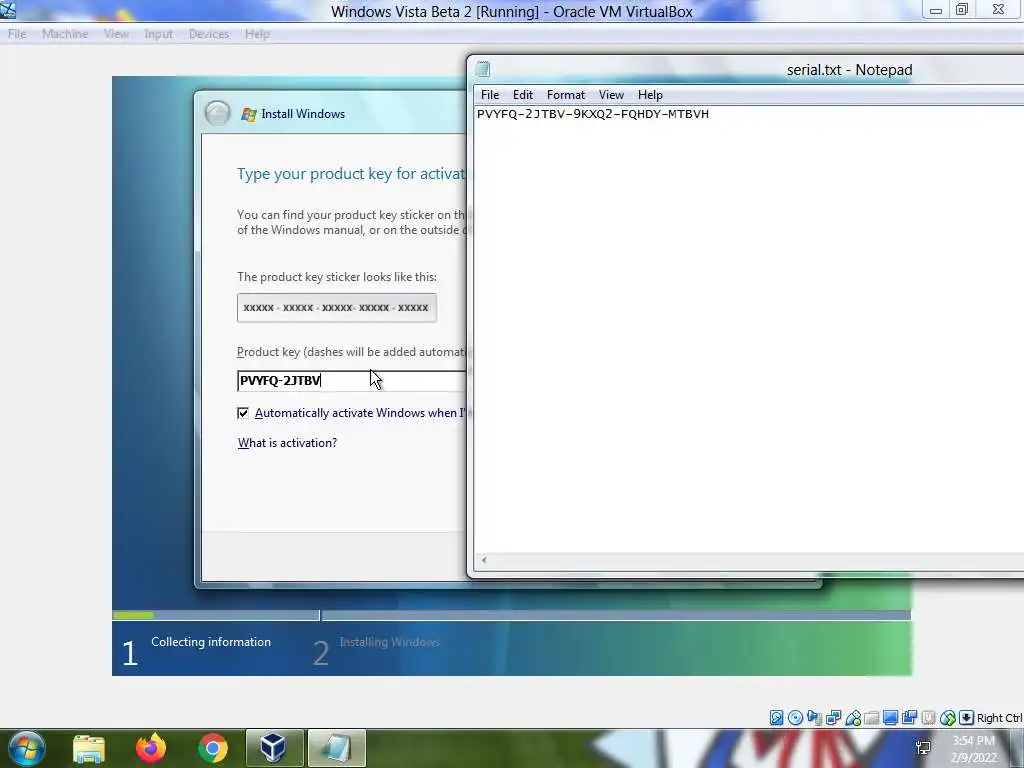Close the VirtualBox window
Image resolution: width=1024 pixels, height=768 pixels.
(999, 10)
